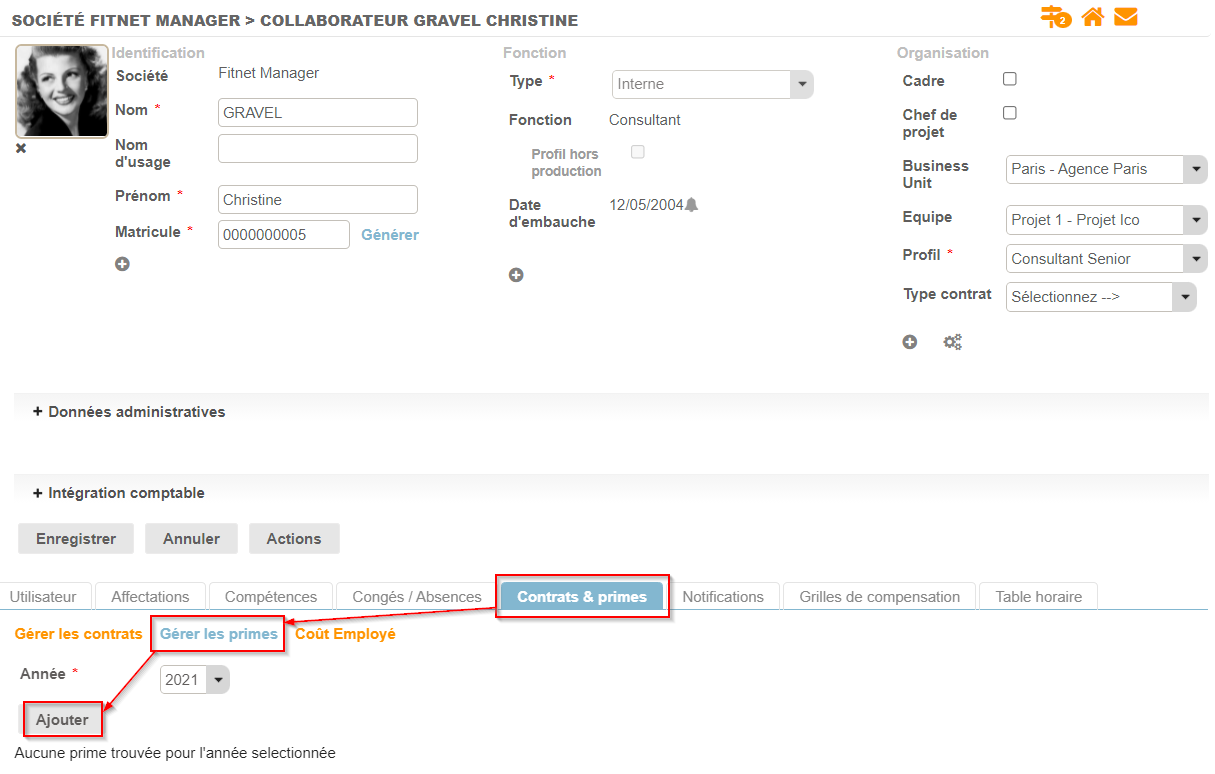Open the Année 2021 dropdown
The width and height of the screenshot is (1215, 774).
point(195,680)
